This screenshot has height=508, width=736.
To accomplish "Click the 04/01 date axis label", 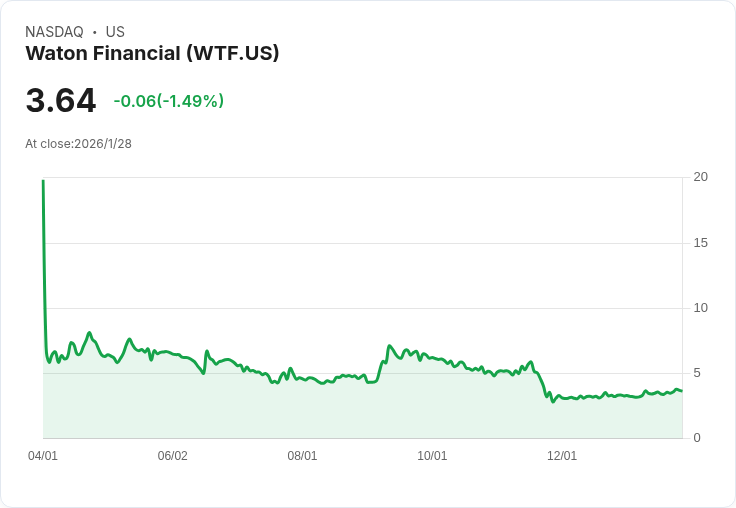I will (43, 456).
